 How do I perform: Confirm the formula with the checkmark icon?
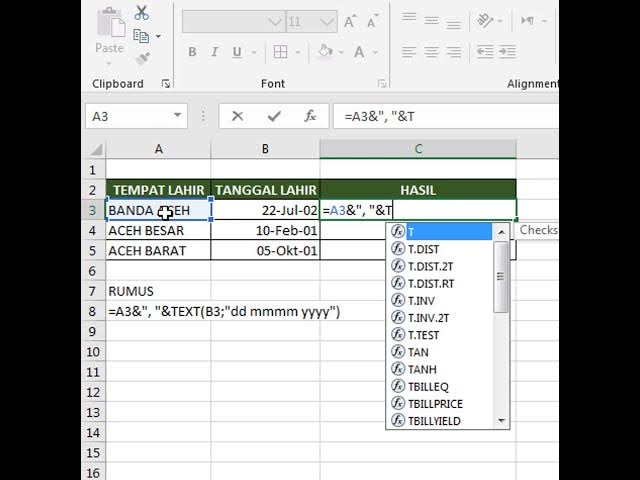274,116
